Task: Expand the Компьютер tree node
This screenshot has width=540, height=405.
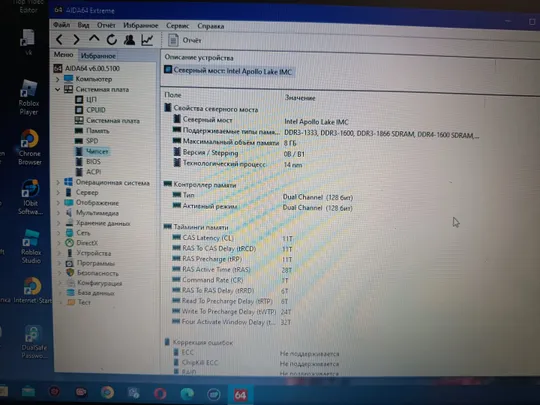Action: [x=58, y=79]
